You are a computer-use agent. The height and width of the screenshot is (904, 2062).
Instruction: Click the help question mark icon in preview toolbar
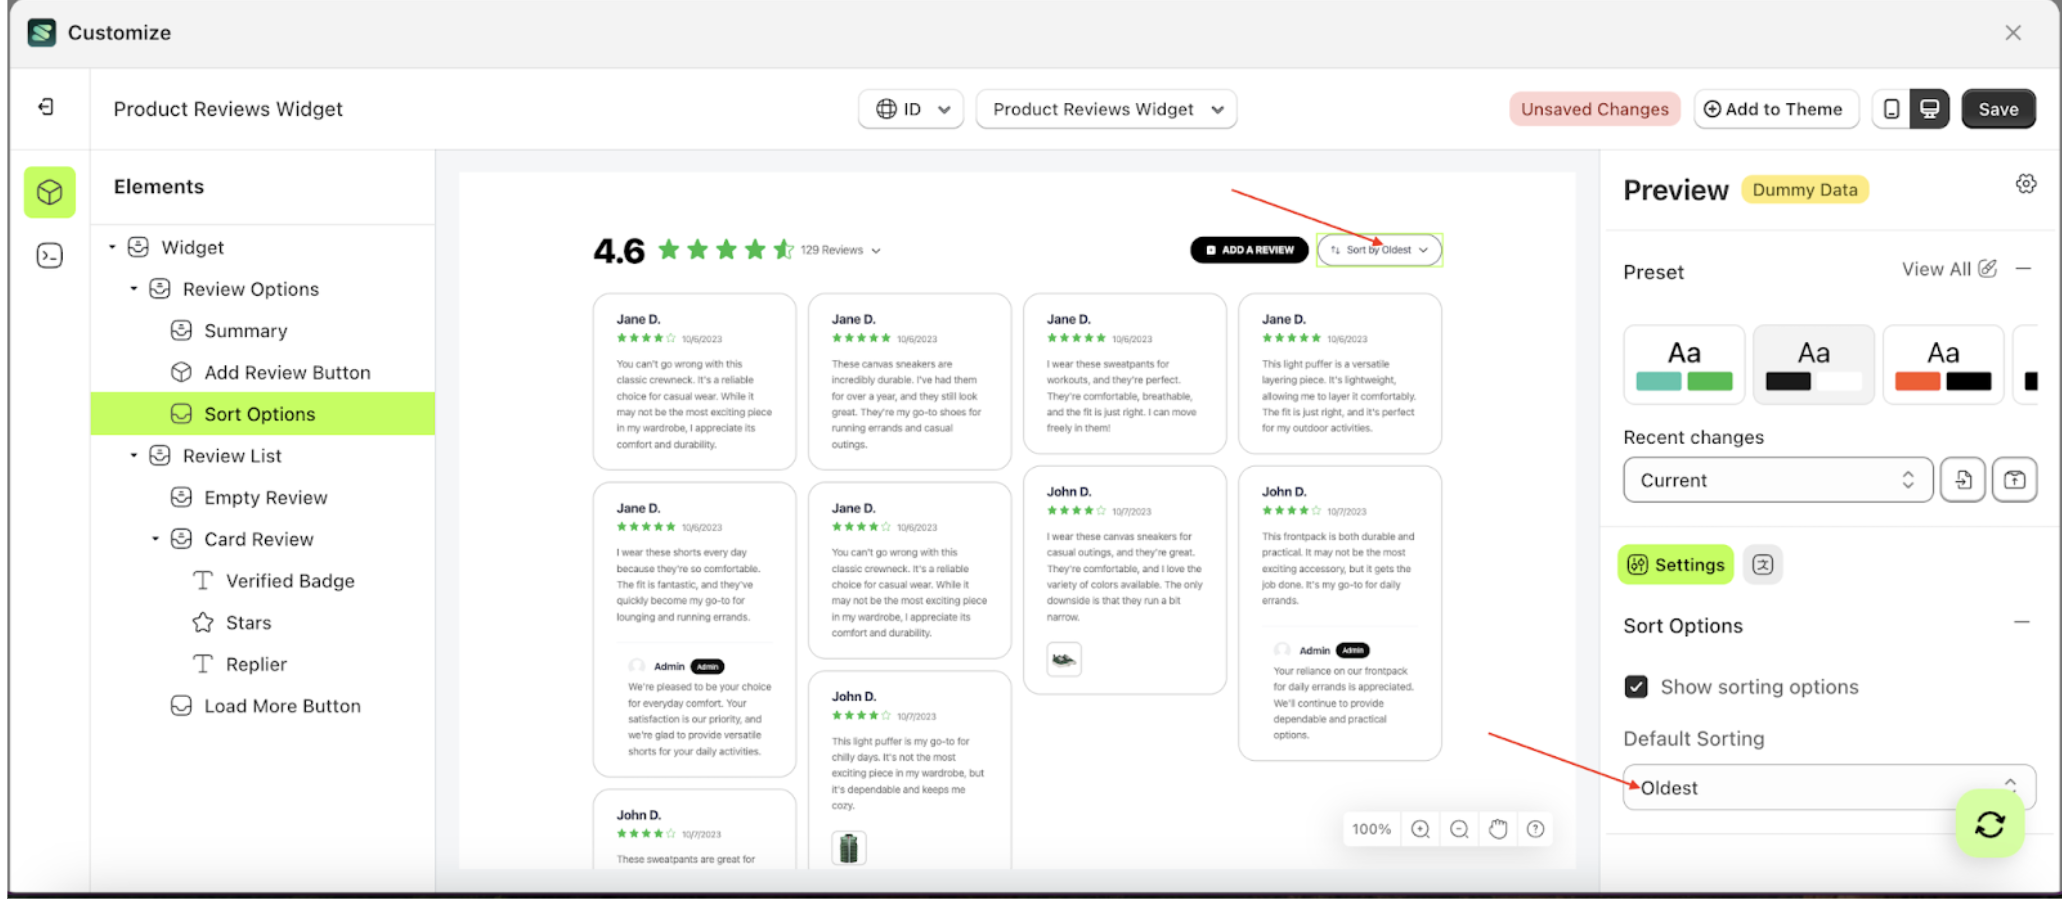1535,828
